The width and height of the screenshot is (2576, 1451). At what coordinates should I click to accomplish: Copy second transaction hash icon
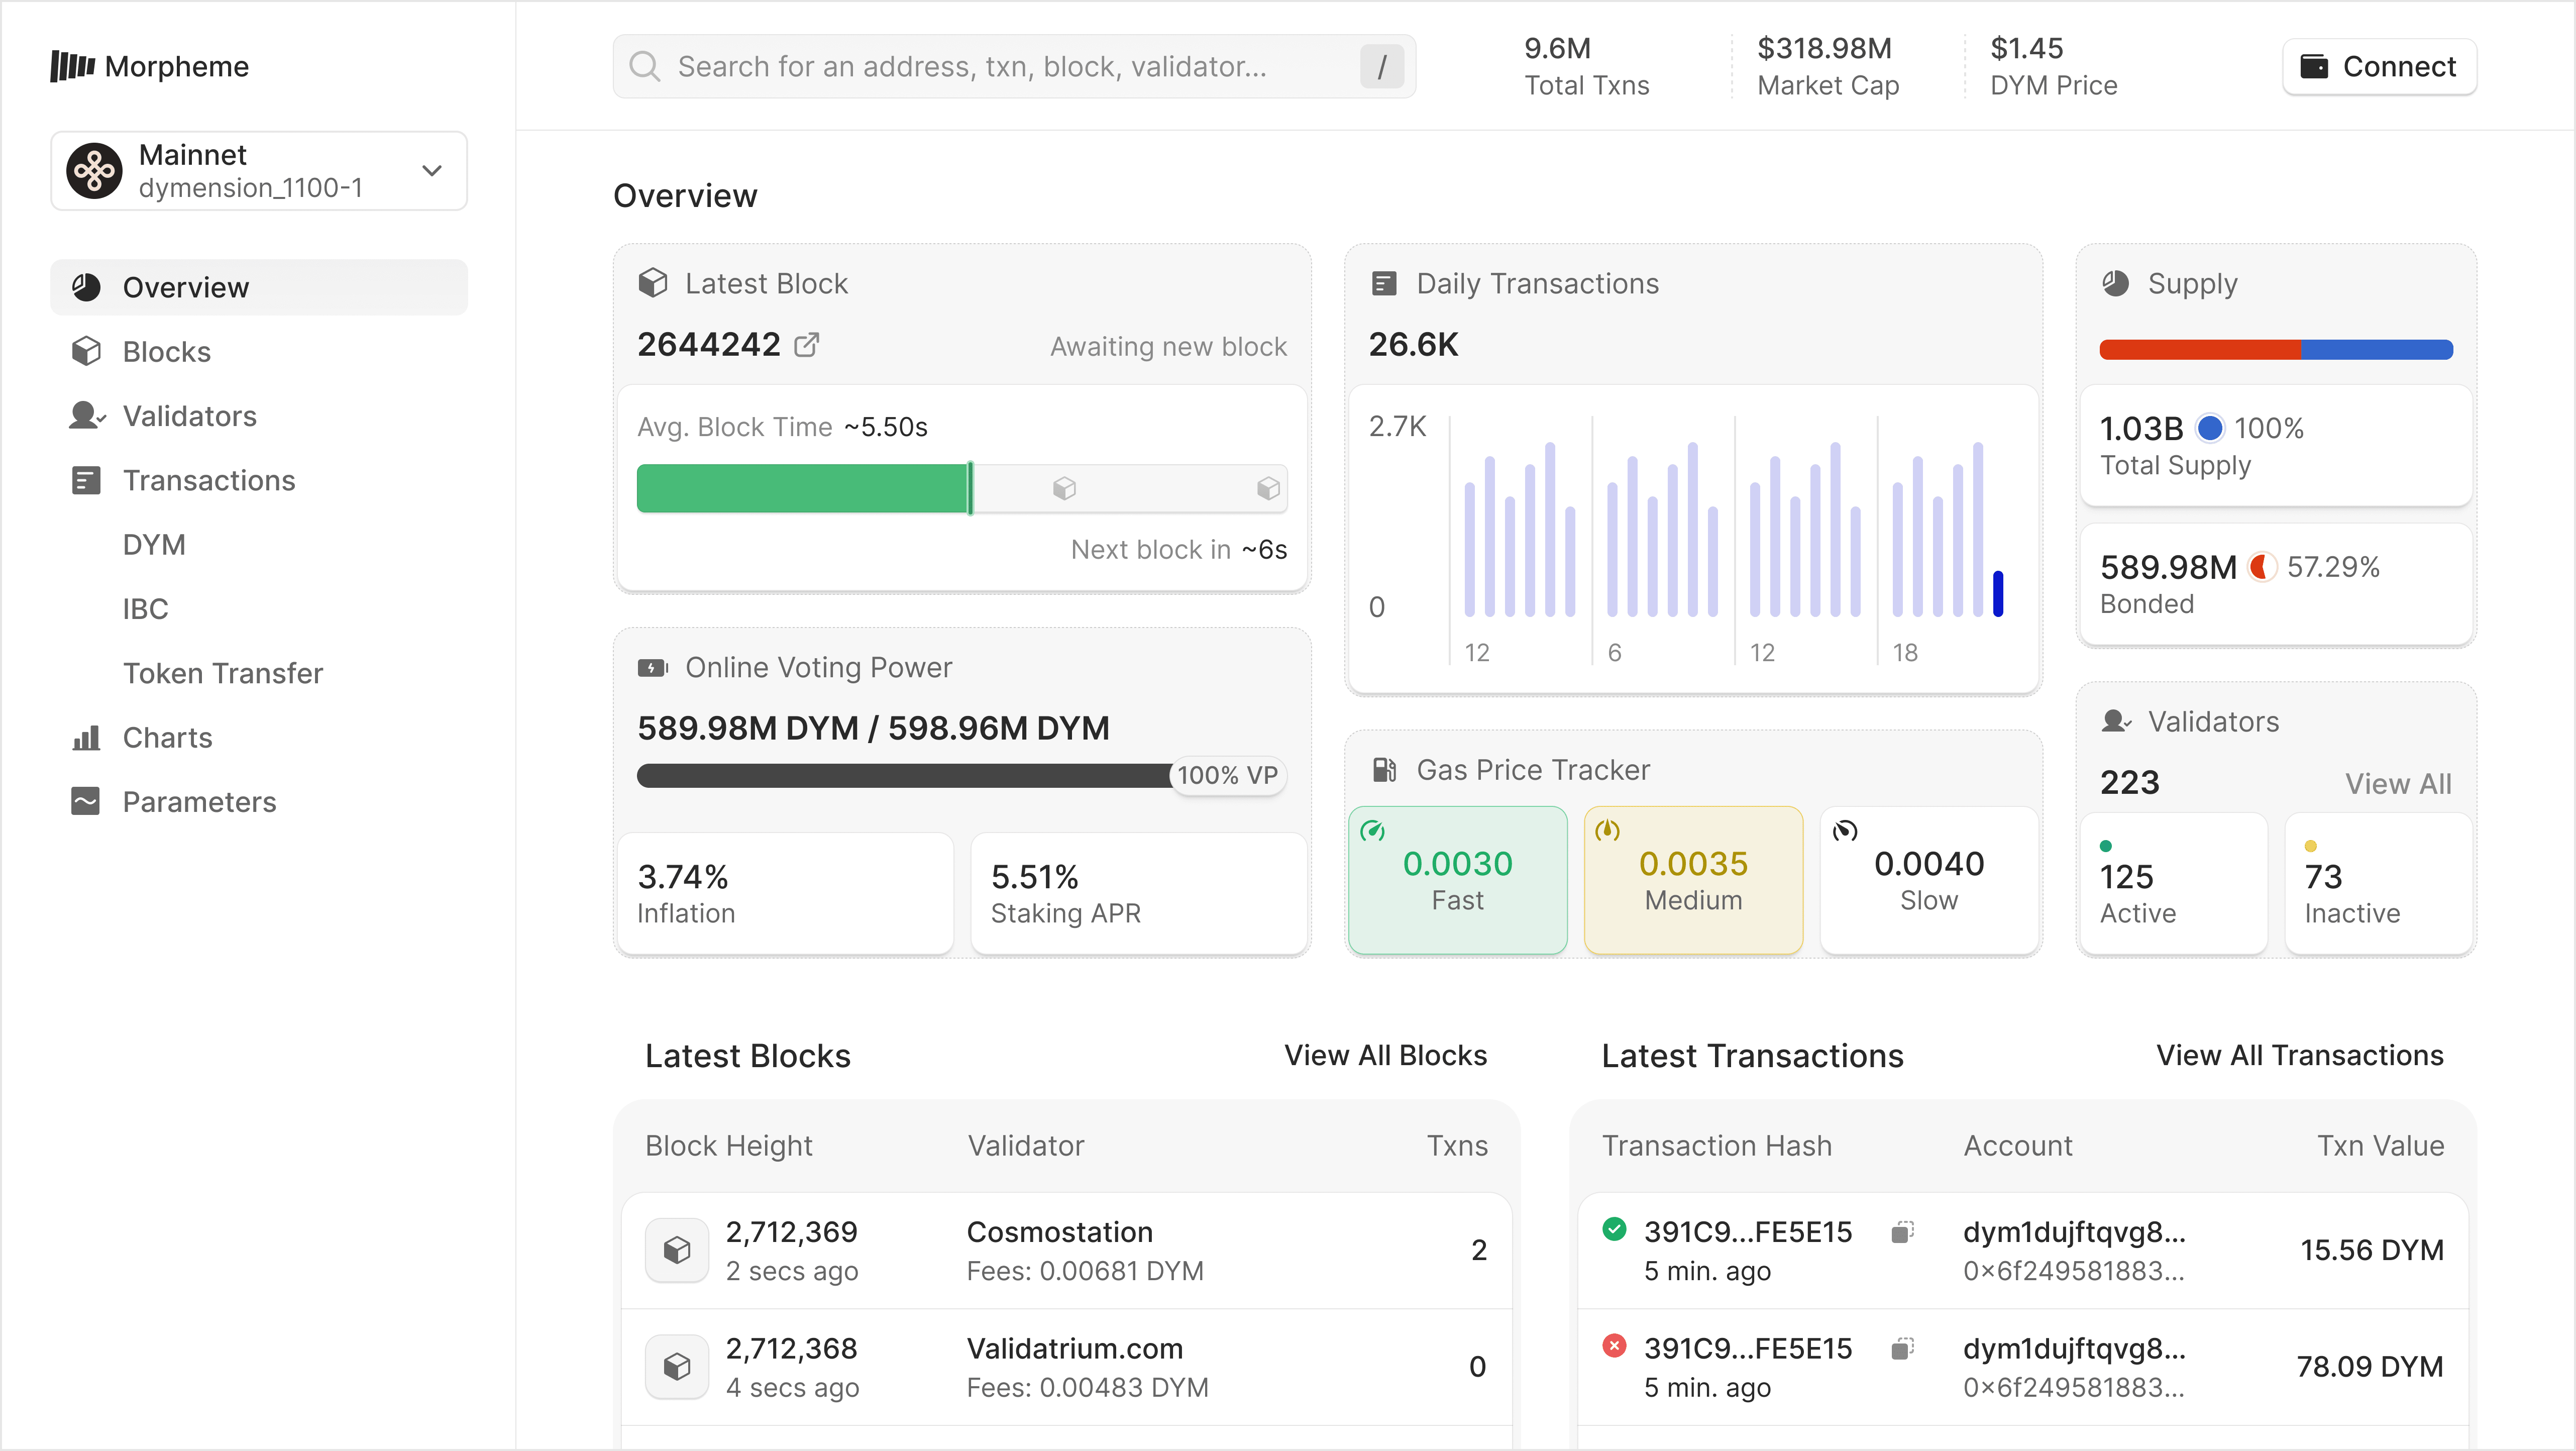[x=1902, y=1349]
